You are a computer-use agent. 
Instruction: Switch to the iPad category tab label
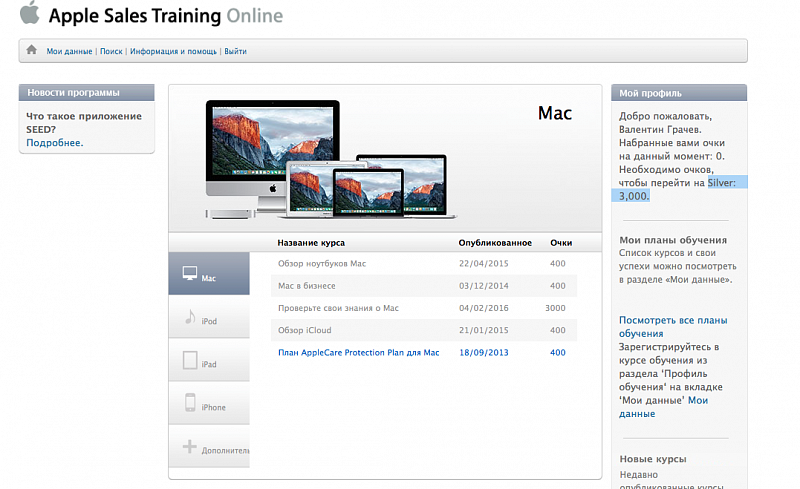[x=209, y=364]
